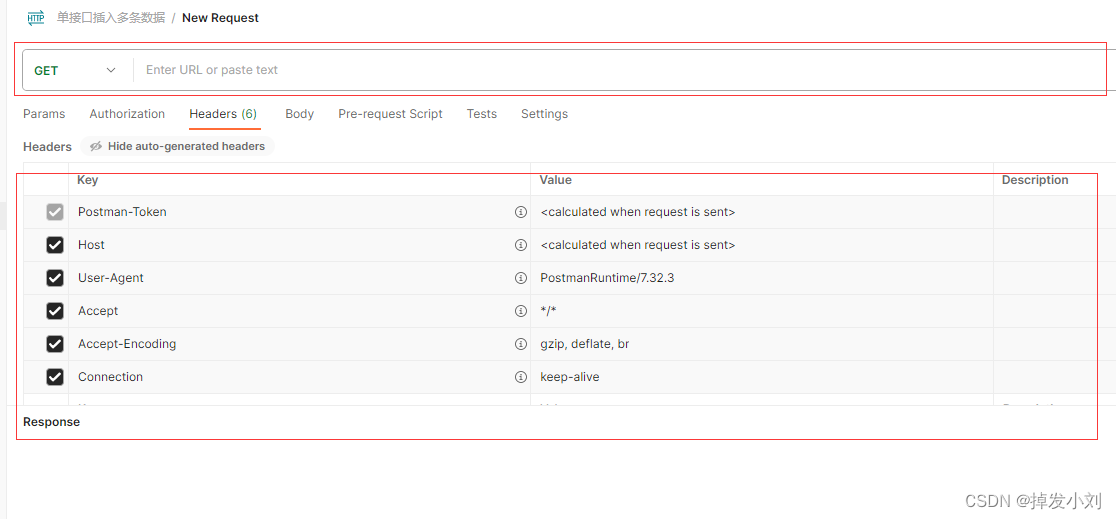Click the Response panel header
1116x519 pixels.
[x=51, y=422]
